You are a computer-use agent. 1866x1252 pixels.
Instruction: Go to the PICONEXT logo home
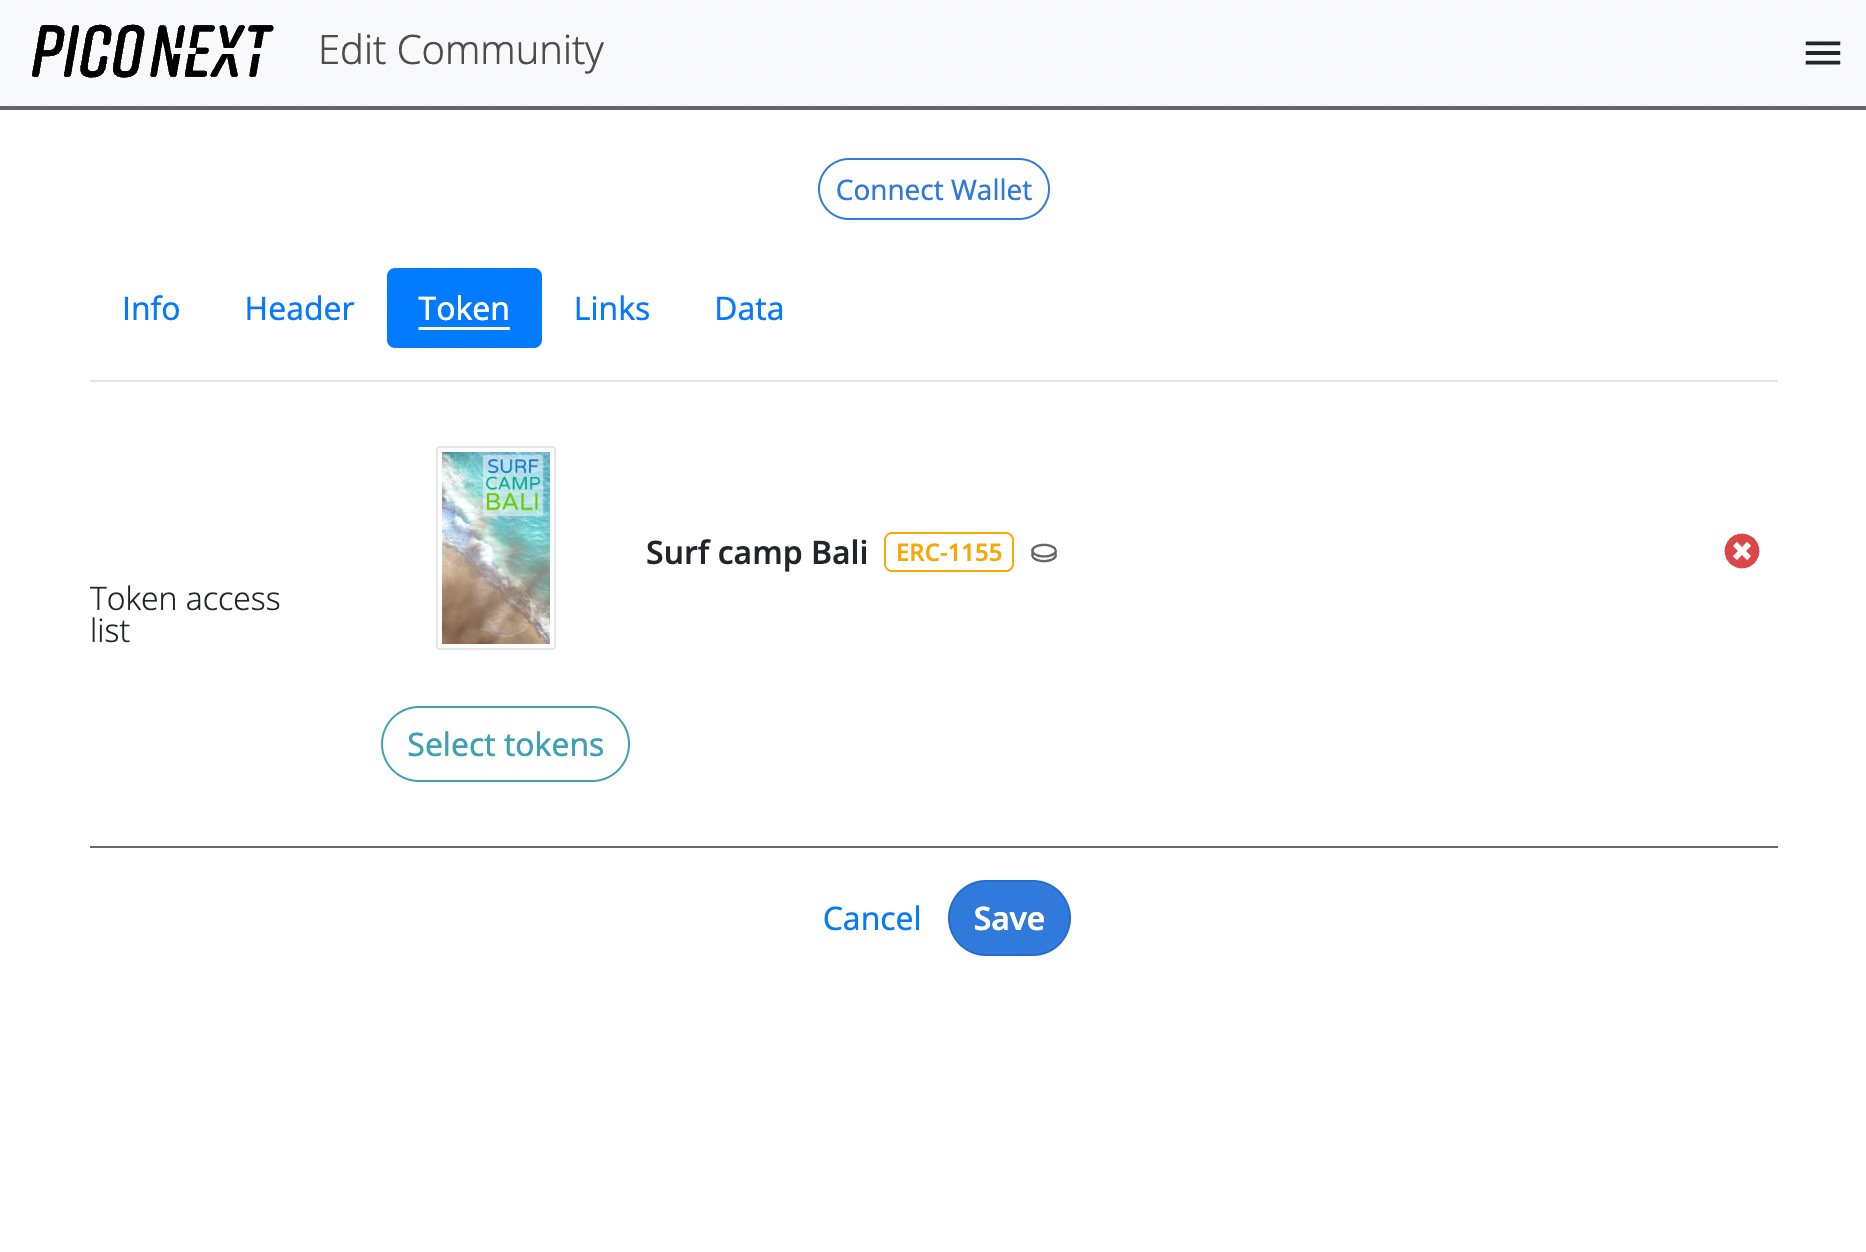click(152, 52)
